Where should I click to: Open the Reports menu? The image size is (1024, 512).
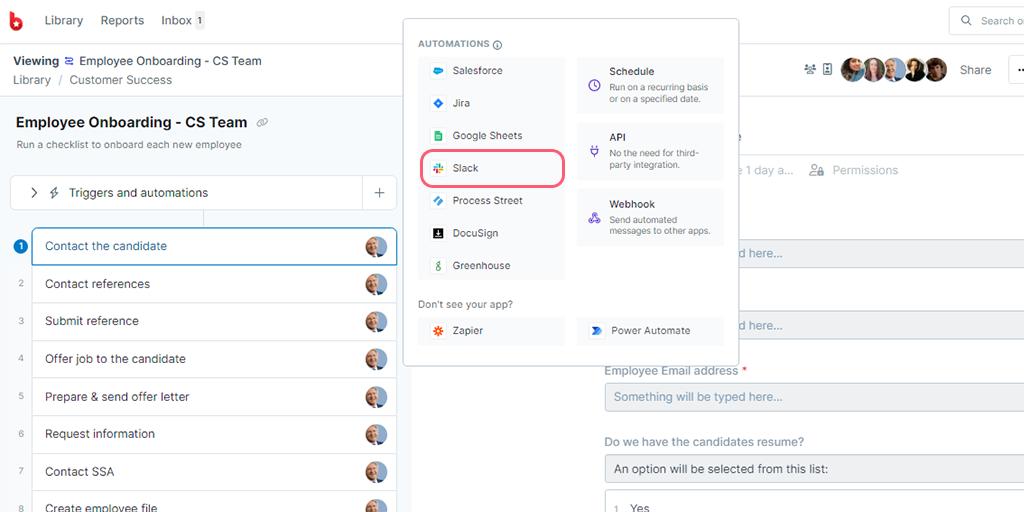(122, 21)
